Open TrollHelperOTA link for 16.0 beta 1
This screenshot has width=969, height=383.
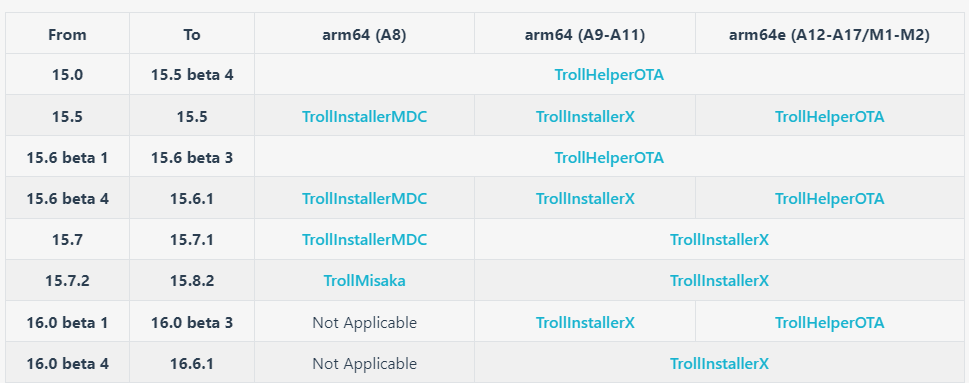(829, 322)
